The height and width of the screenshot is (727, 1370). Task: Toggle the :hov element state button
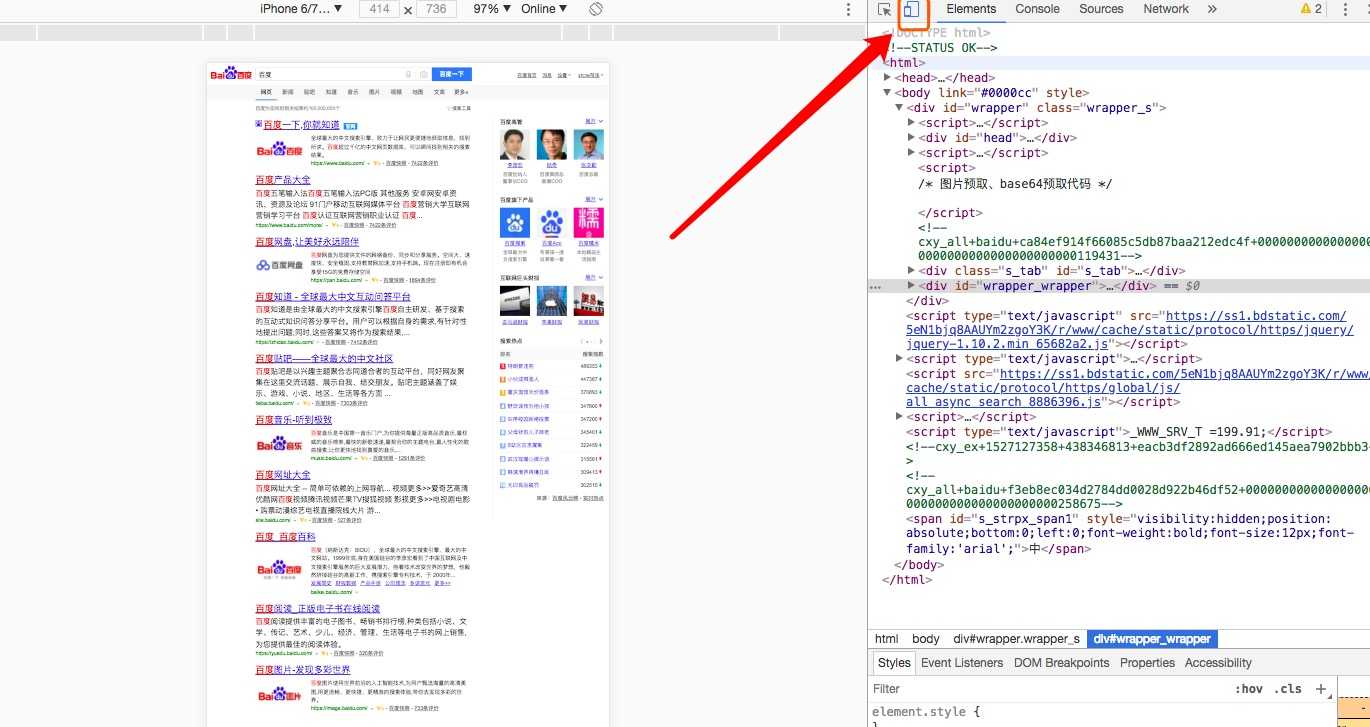[1249, 689]
